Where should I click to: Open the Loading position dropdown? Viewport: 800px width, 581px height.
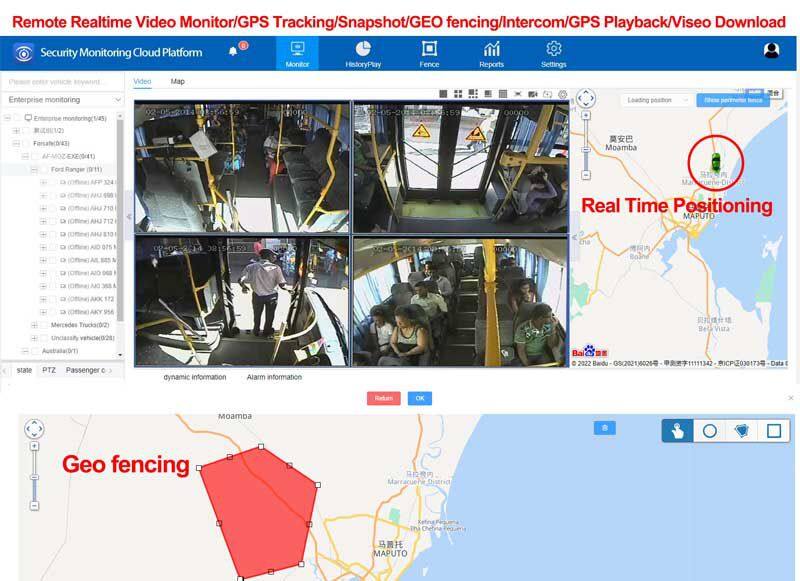pyautogui.click(x=656, y=100)
